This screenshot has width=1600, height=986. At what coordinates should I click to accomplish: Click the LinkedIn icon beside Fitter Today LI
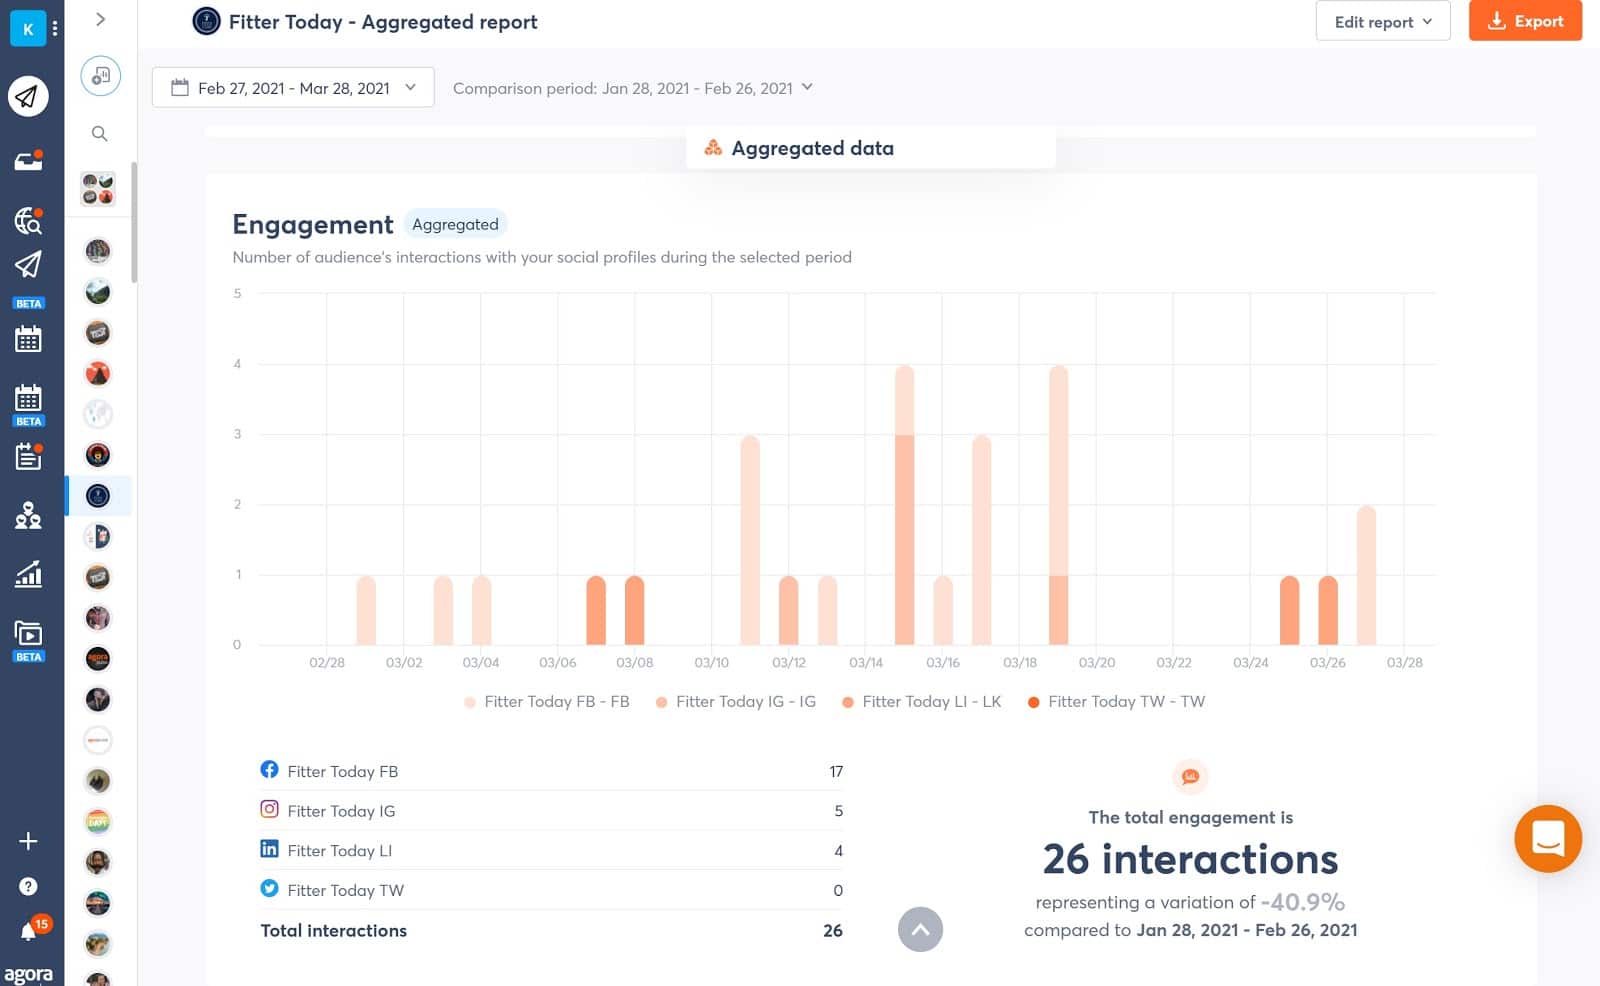pos(269,849)
